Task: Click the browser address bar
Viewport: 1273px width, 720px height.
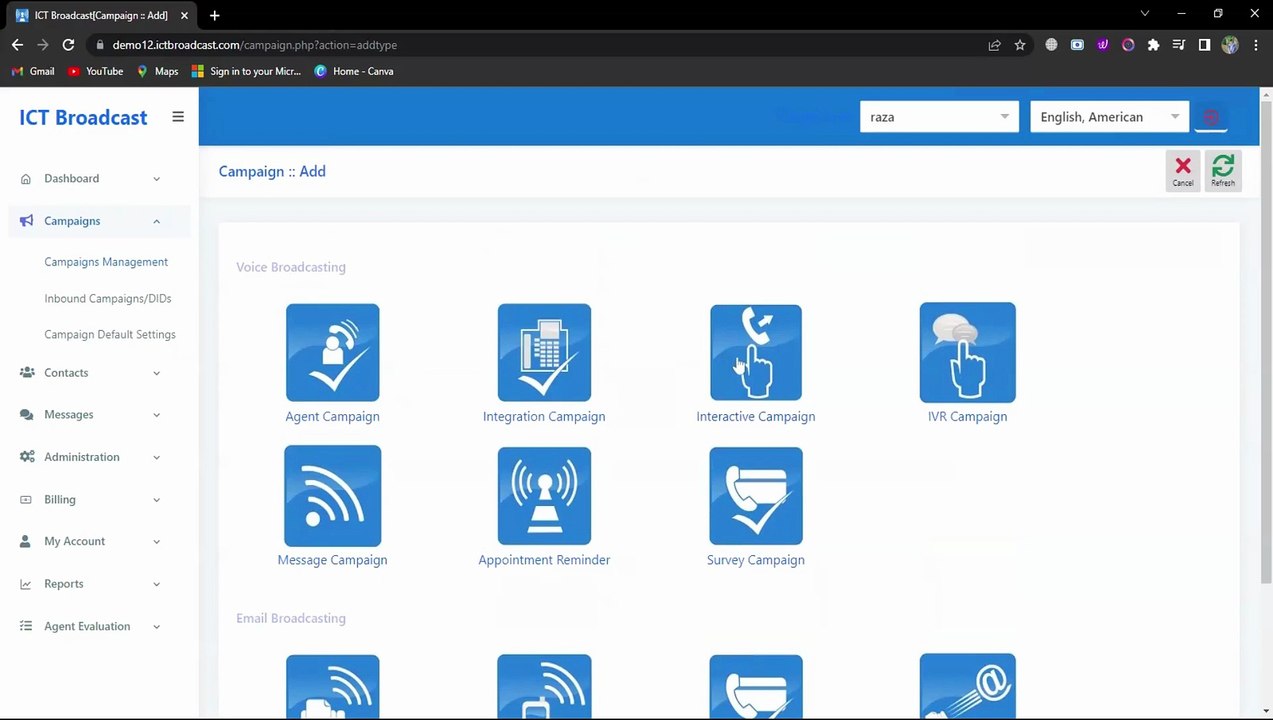Action: point(540,45)
